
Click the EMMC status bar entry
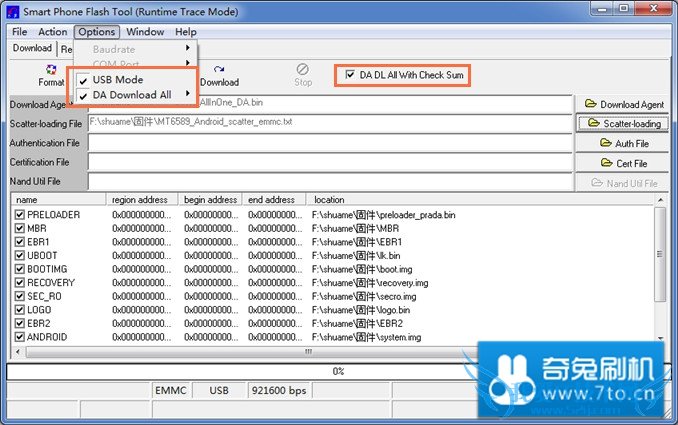(171, 390)
